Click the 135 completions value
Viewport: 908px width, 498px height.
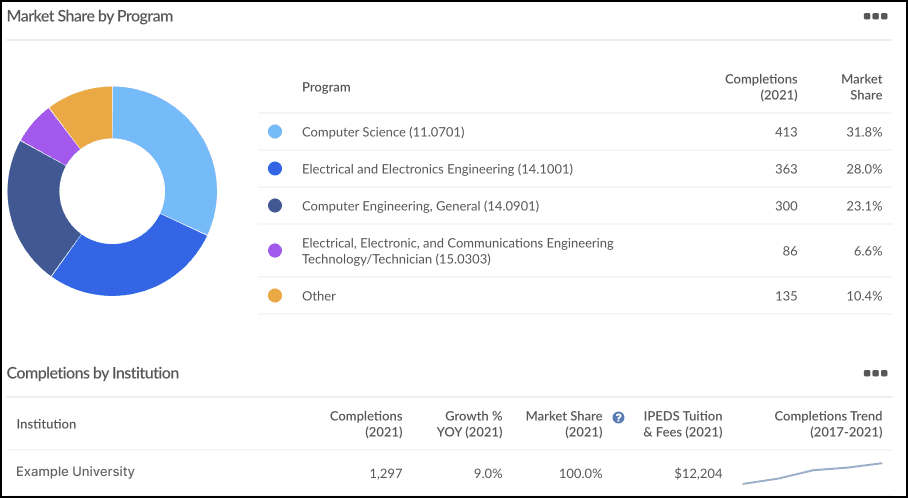pyautogui.click(x=786, y=296)
